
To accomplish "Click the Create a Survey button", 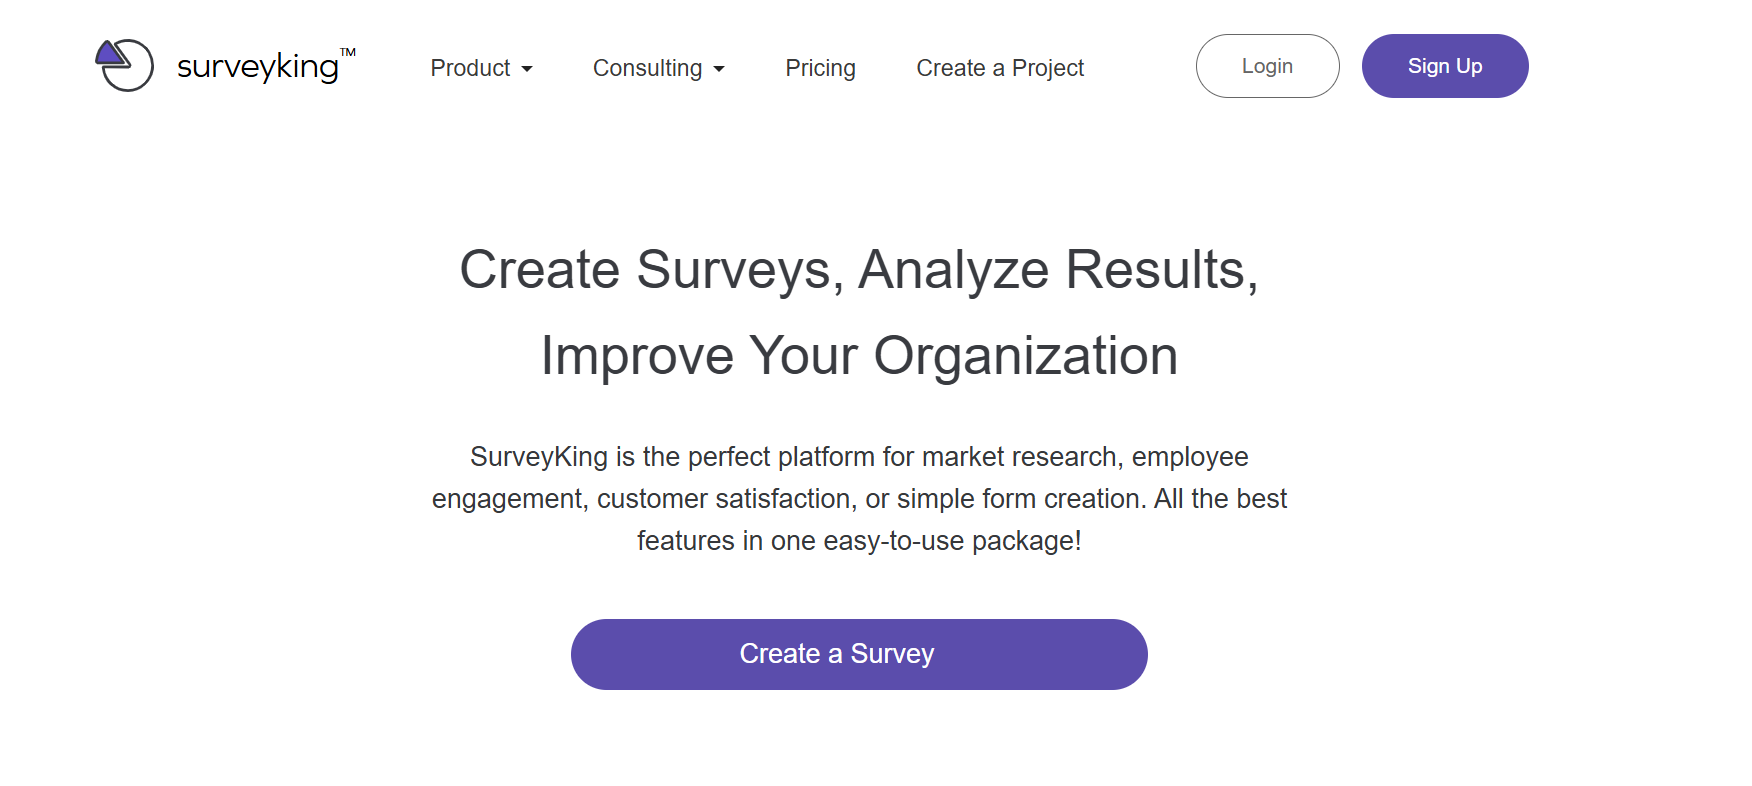I will tap(859, 654).
